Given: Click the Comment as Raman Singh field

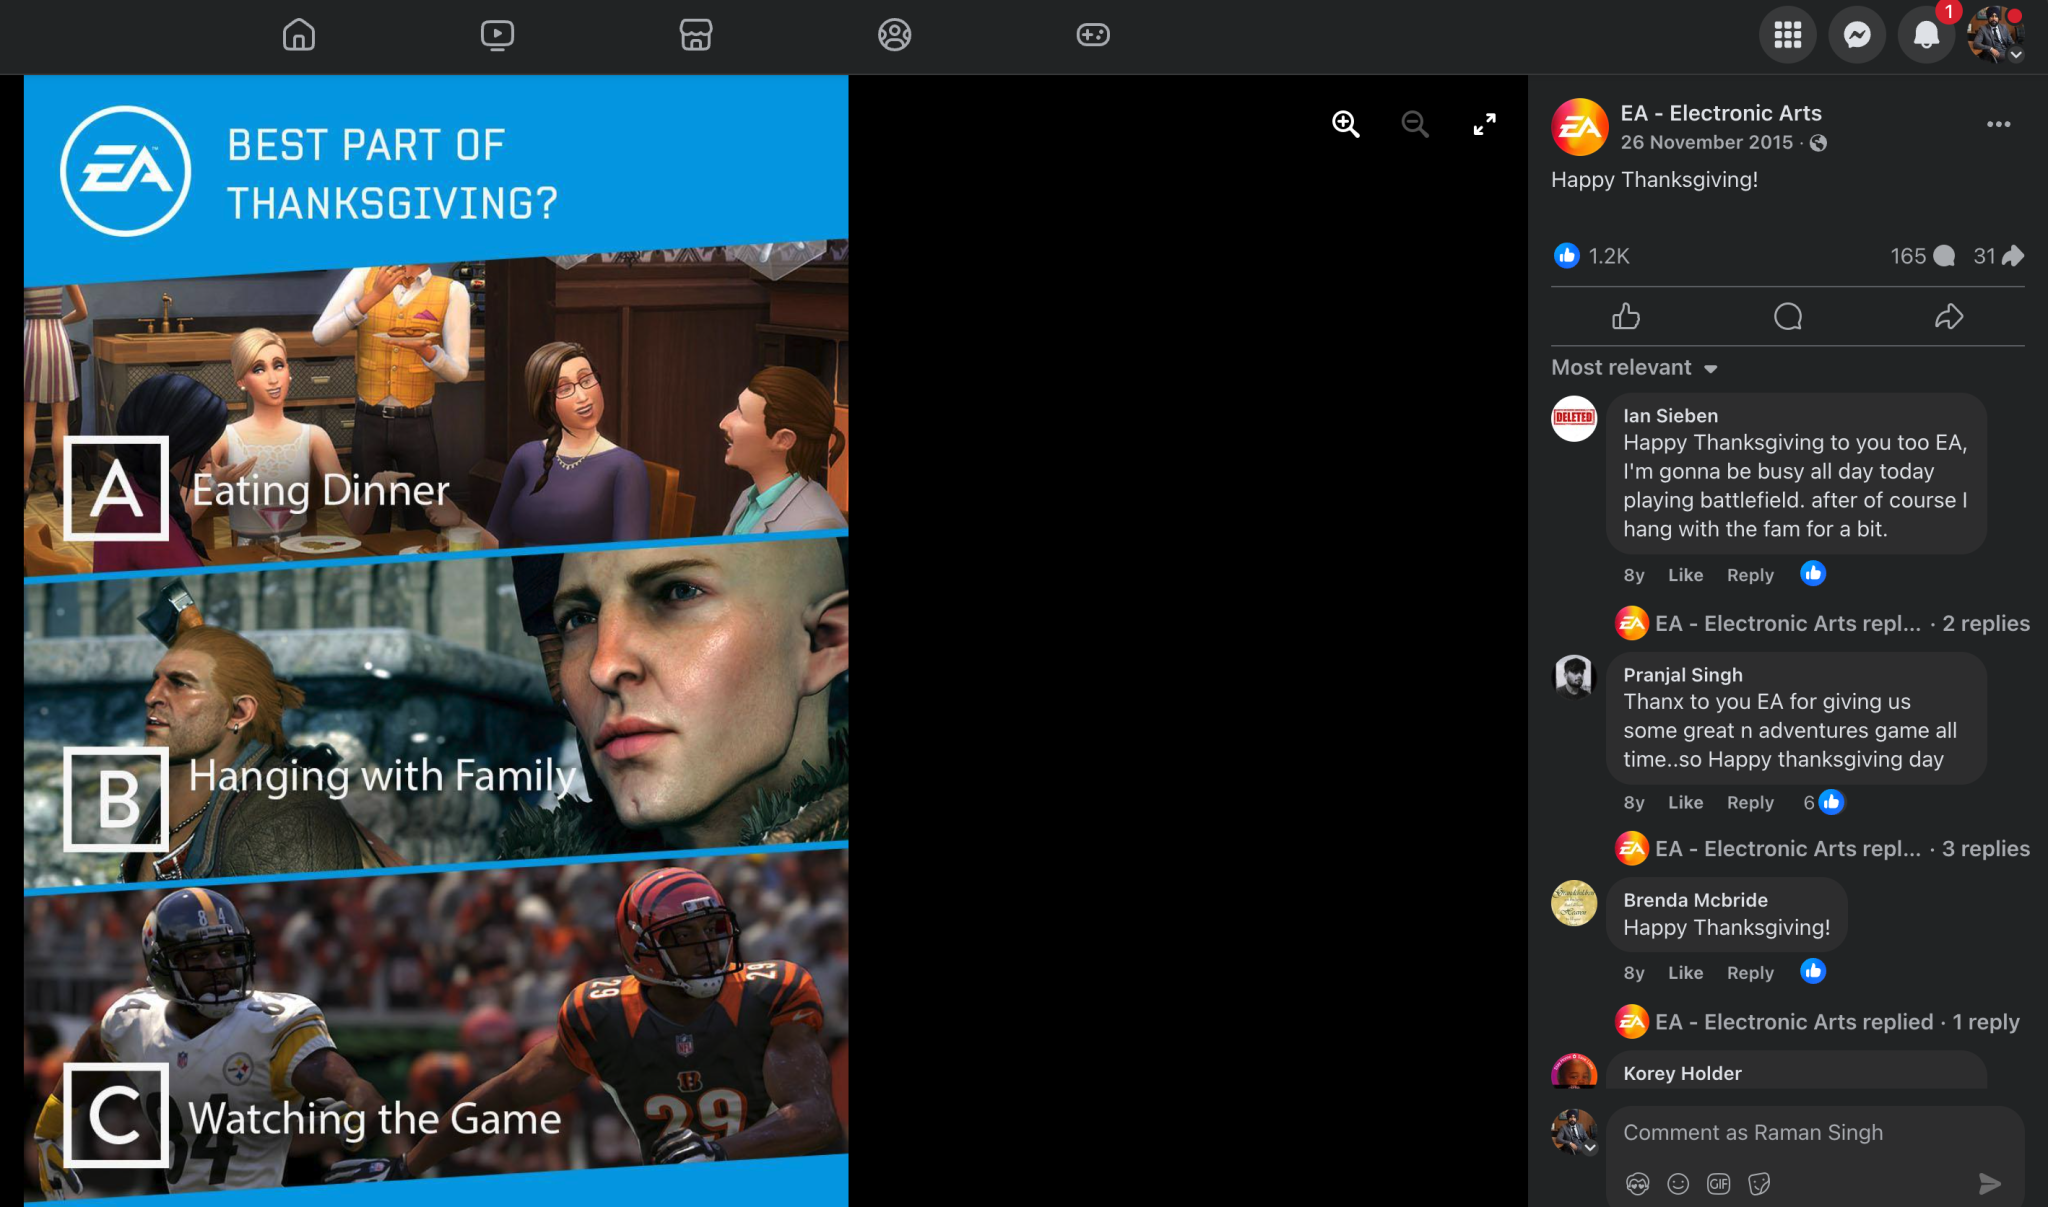Looking at the screenshot, I should click(x=1790, y=1133).
